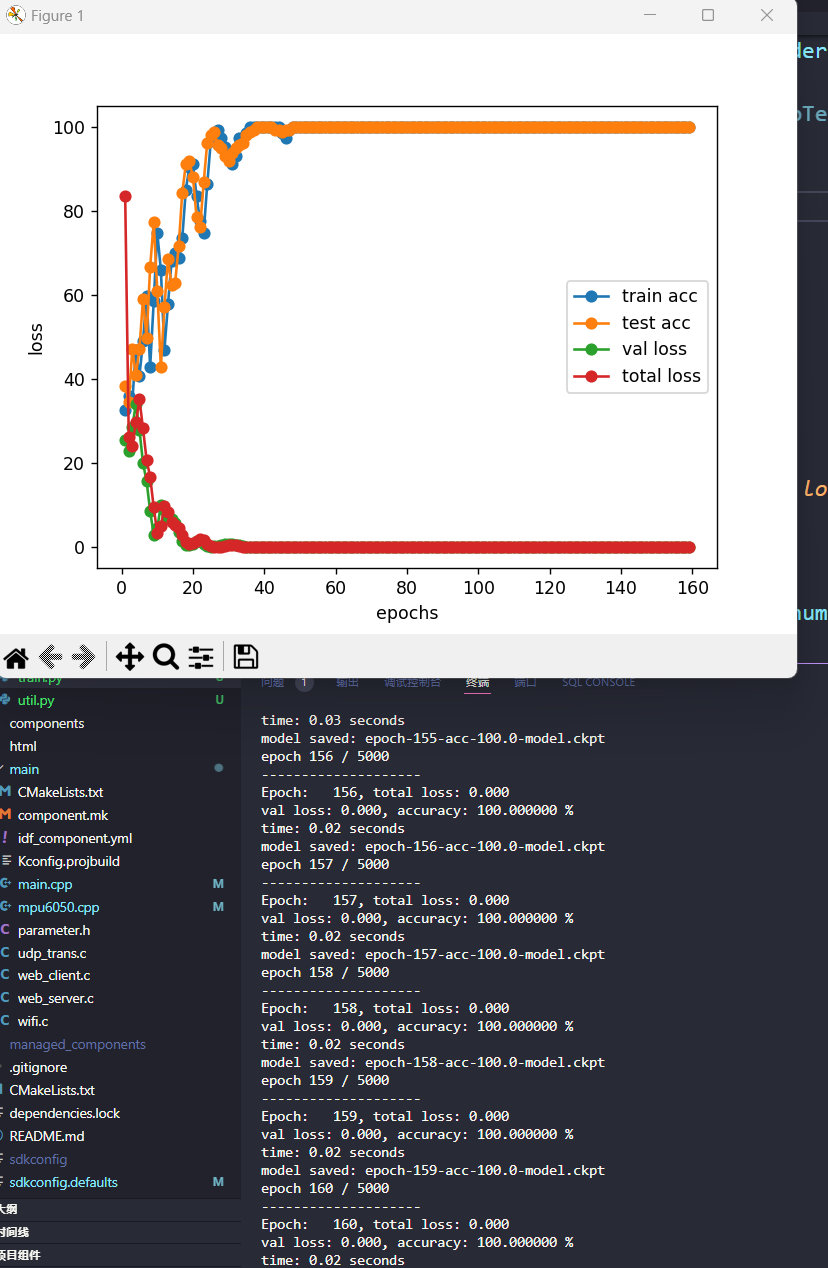The image size is (828, 1268).
Task: Switch to the 终端 terminal tab
Action: (x=477, y=683)
